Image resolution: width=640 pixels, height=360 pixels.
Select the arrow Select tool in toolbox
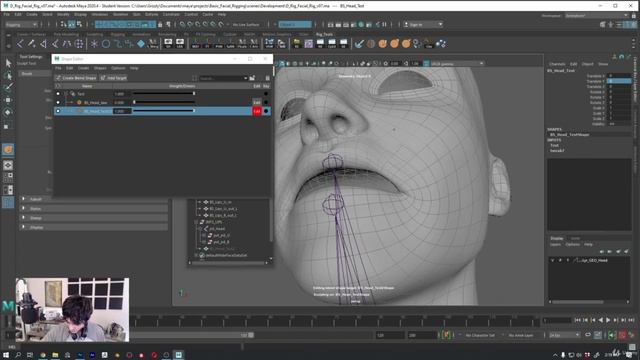point(8,63)
